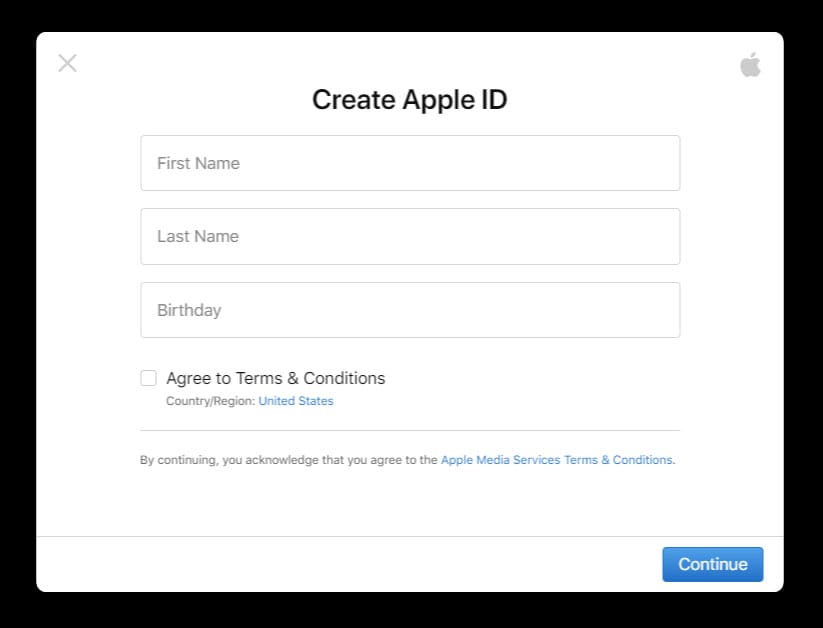Activate the Birthday date input
This screenshot has width=823, height=628.
[409, 310]
